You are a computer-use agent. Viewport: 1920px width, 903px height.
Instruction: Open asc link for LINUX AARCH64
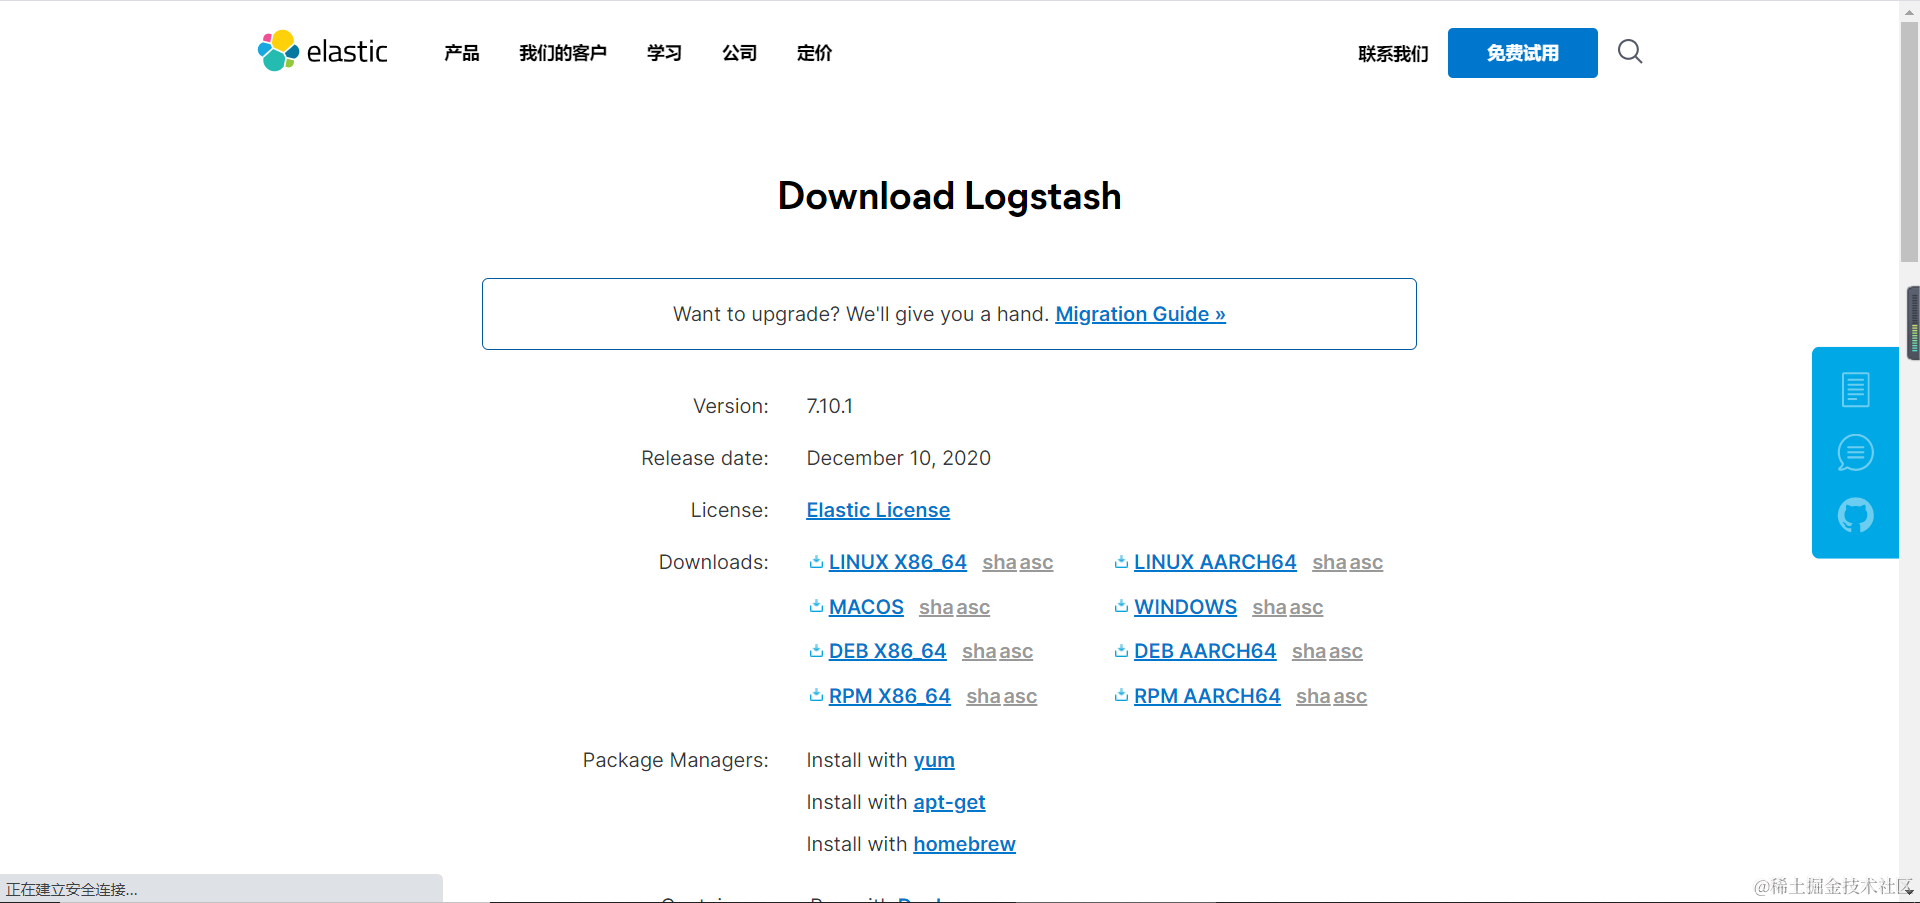(1366, 563)
